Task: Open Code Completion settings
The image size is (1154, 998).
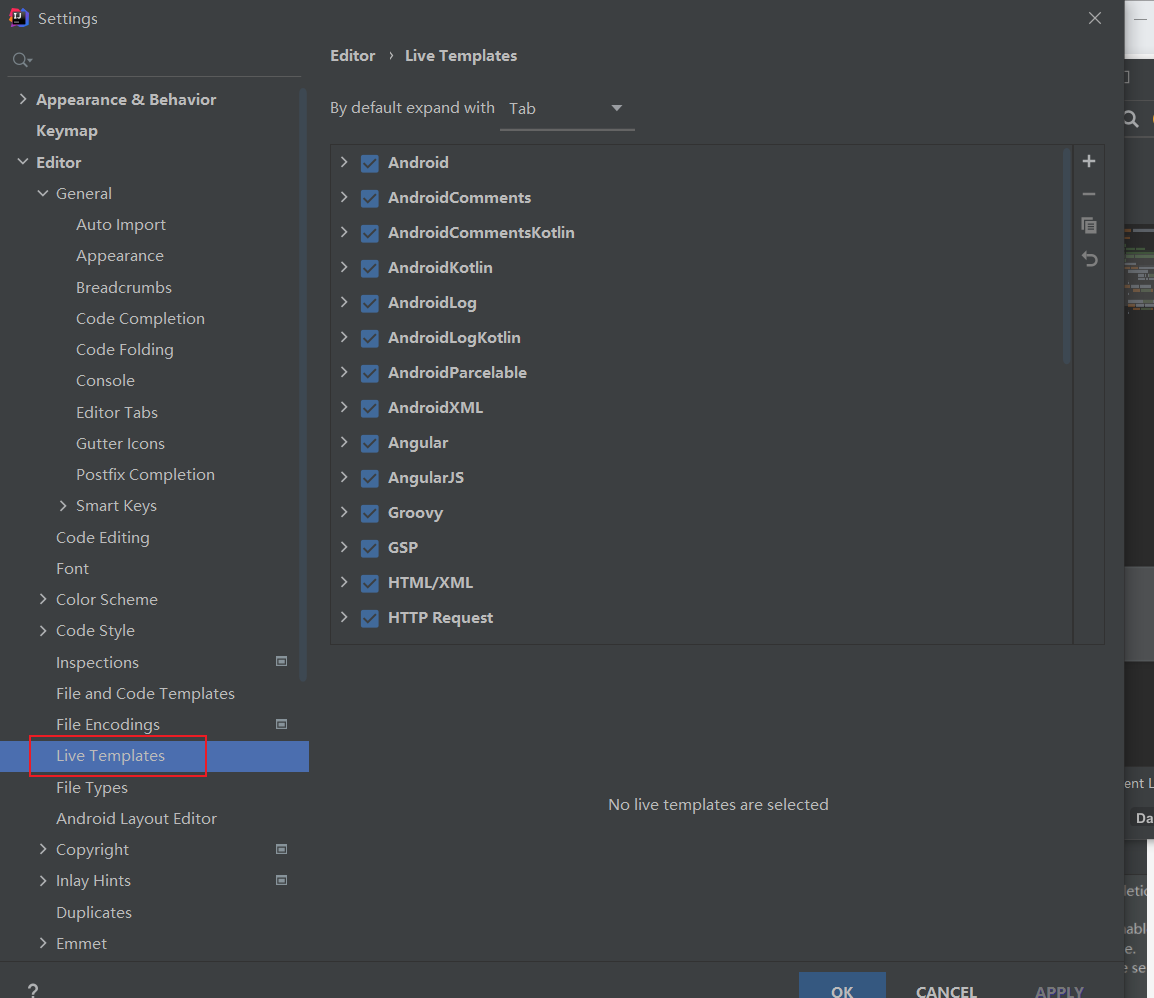Action: pos(141,319)
